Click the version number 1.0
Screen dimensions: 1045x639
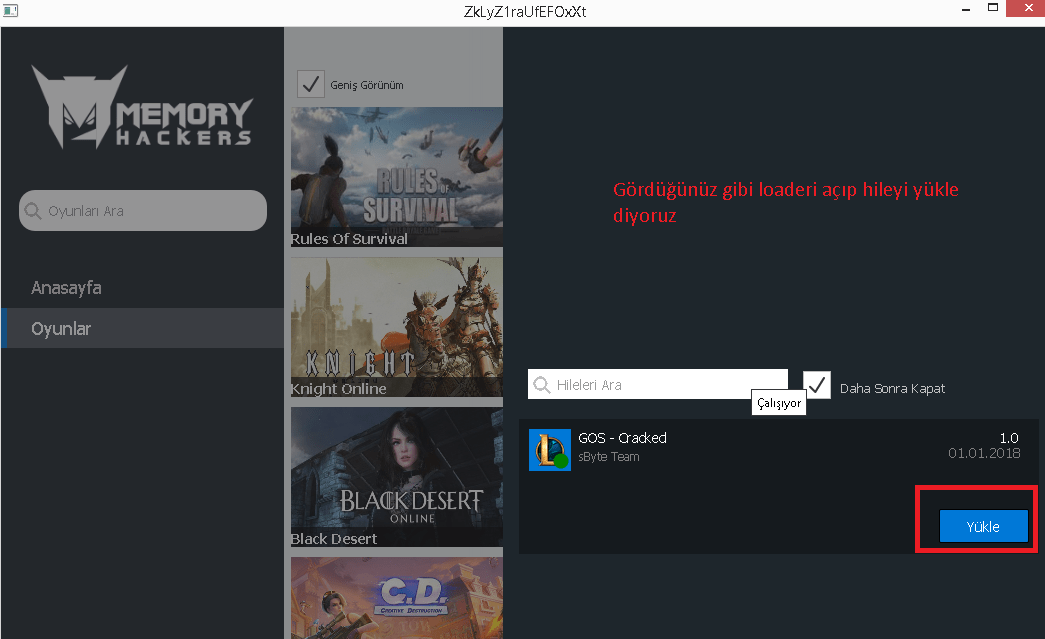point(1009,438)
